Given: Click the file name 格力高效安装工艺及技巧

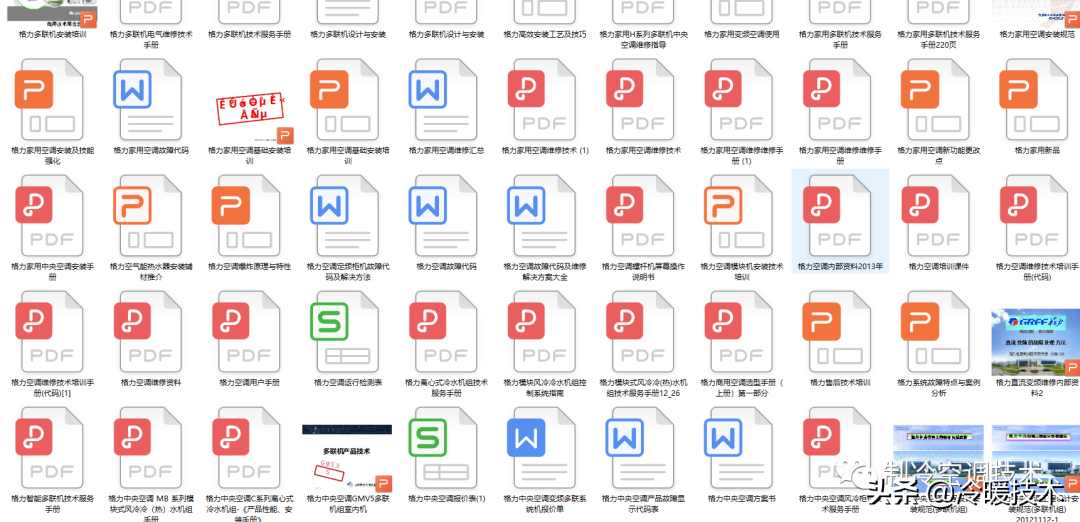Looking at the screenshot, I should [545, 34].
